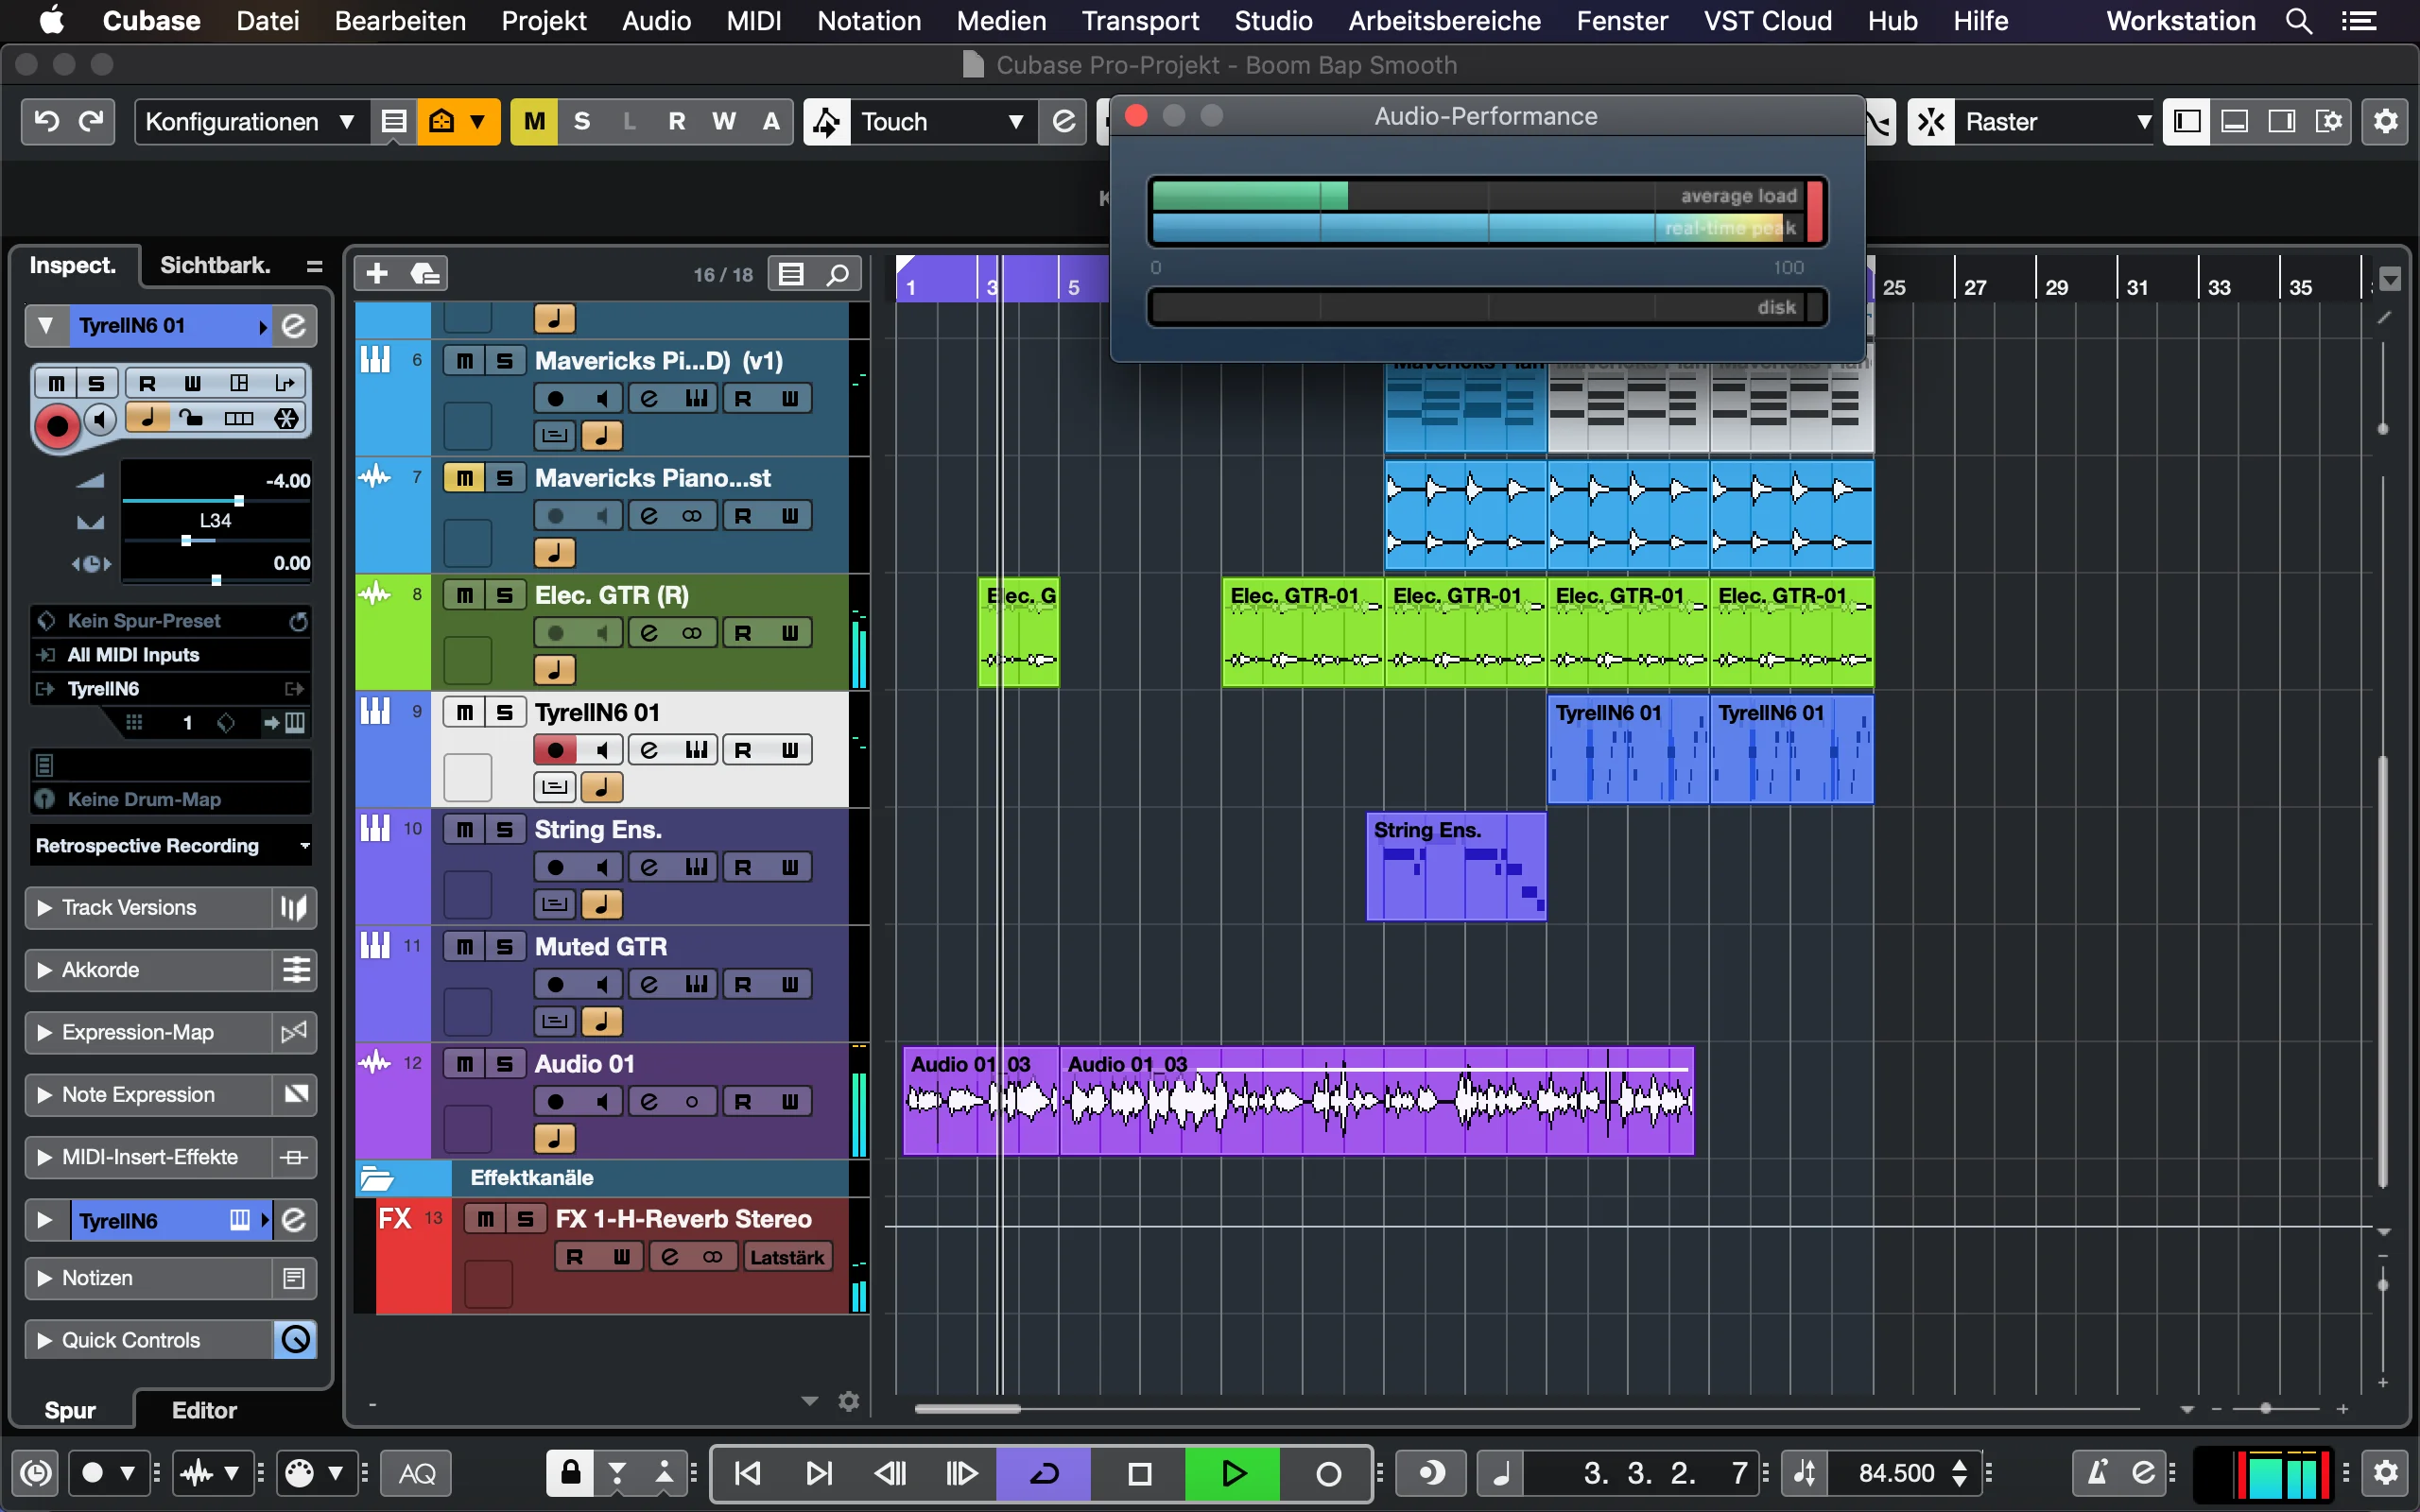Expand the Notizen inspector section
The image size is (2420, 1512).
pos(148,1278)
